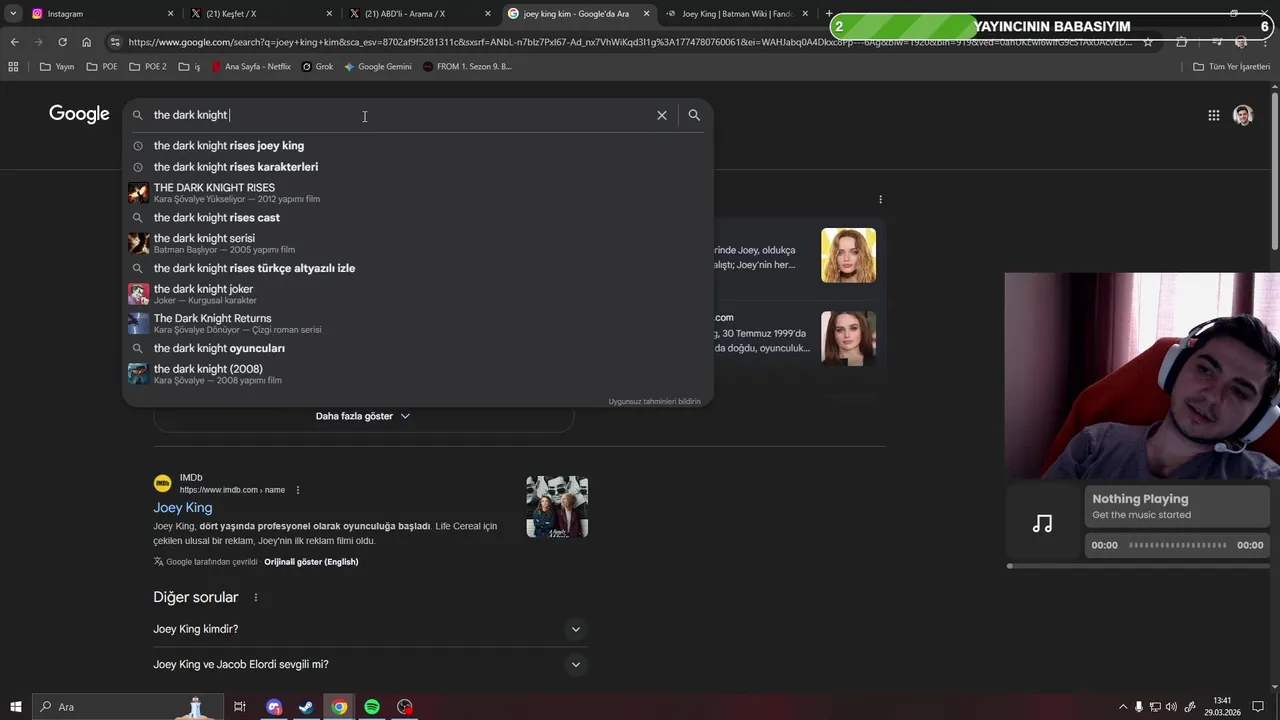Screen dimensions: 1280x720
Task: Open a new browser tab
Action: (x=829, y=14)
